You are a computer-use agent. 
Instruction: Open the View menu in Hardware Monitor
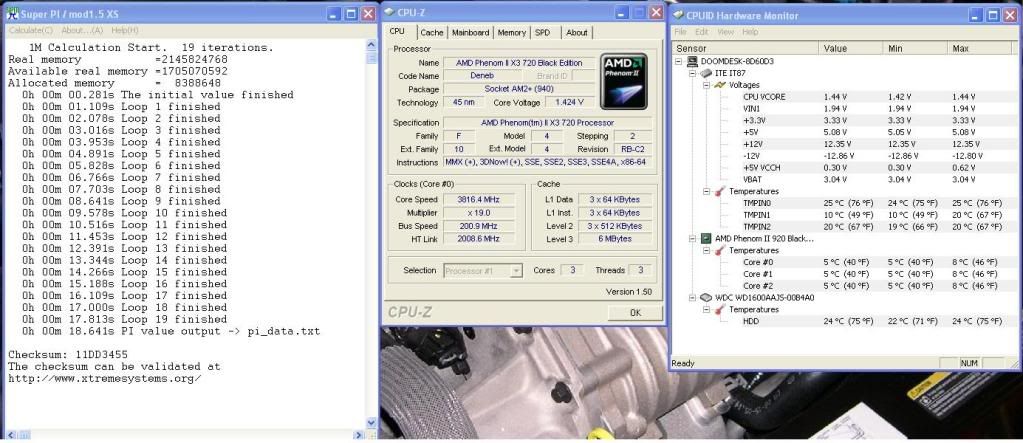click(724, 32)
